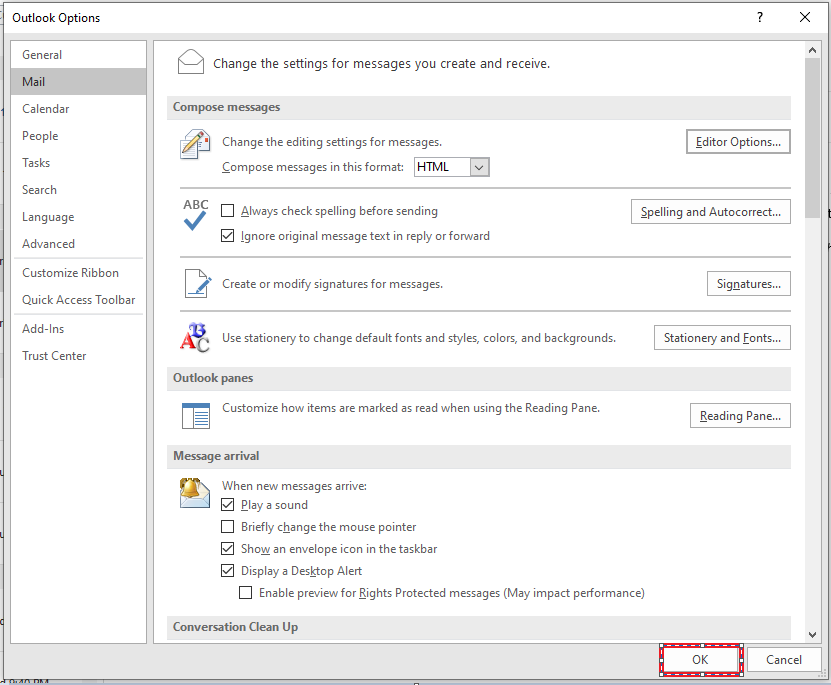
Task: Click the question mark help icon
Action: [759, 17]
